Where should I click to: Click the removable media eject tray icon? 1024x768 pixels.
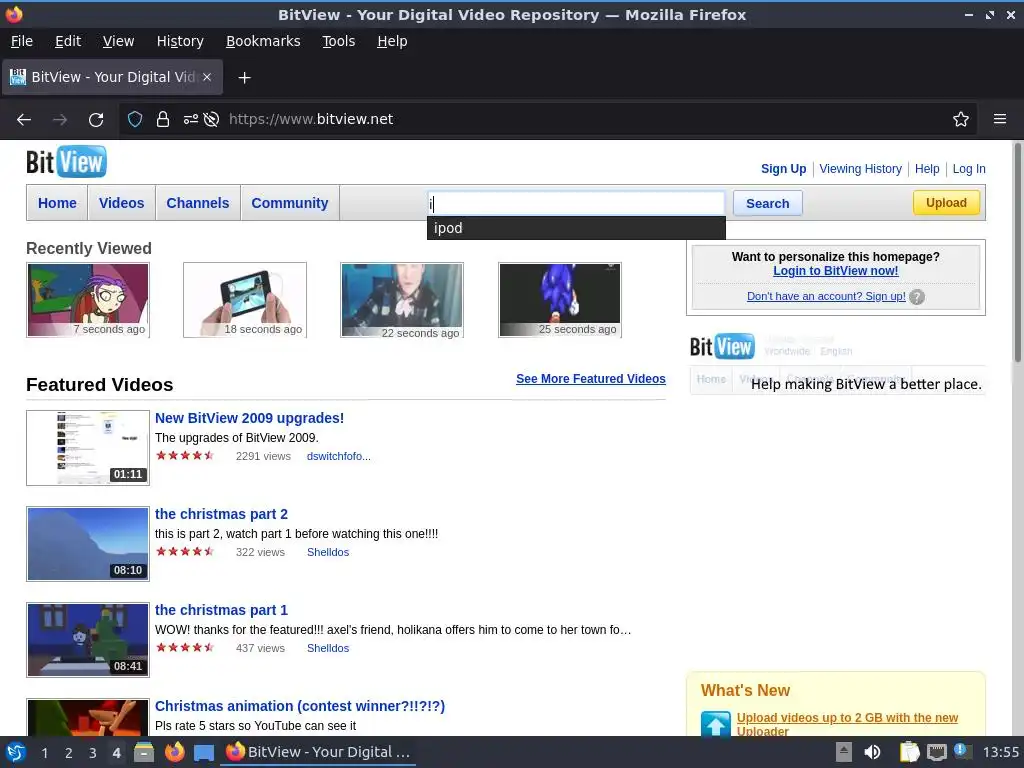coord(844,752)
